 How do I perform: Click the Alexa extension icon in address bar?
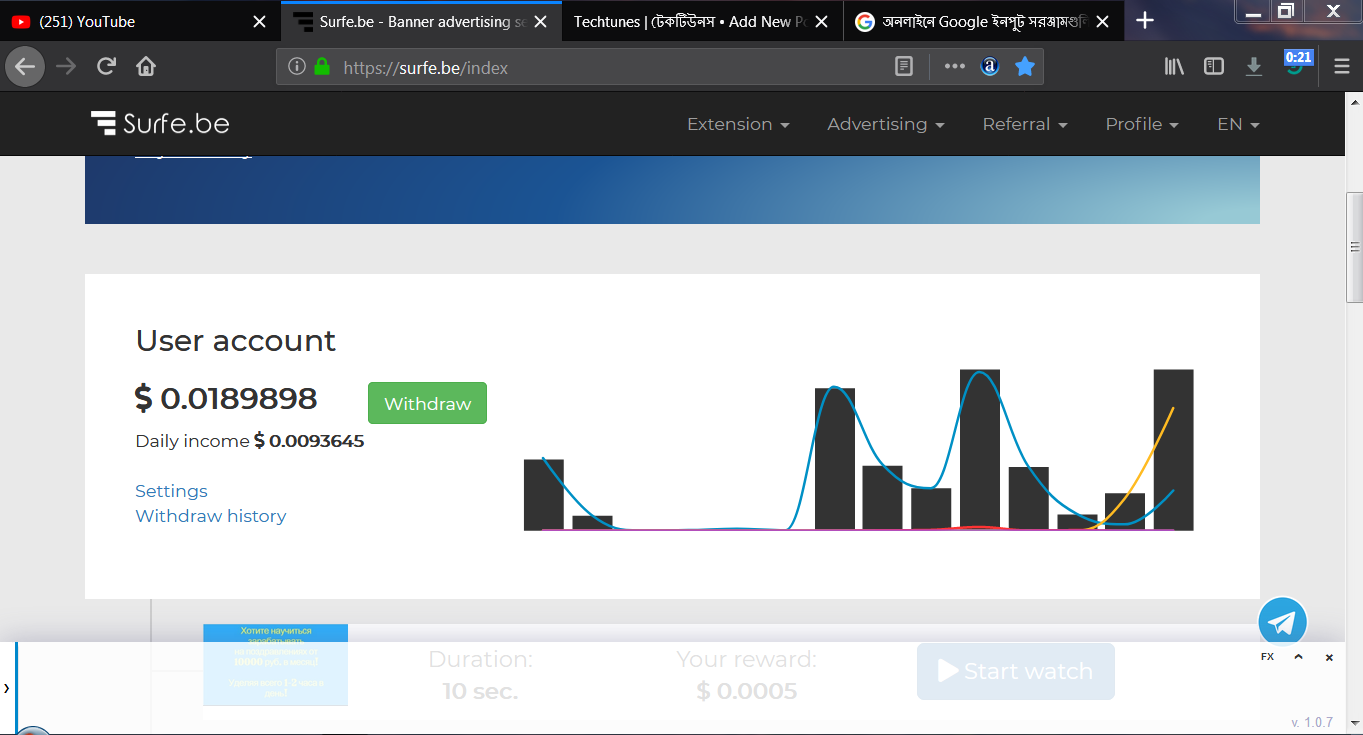[990, 67]
